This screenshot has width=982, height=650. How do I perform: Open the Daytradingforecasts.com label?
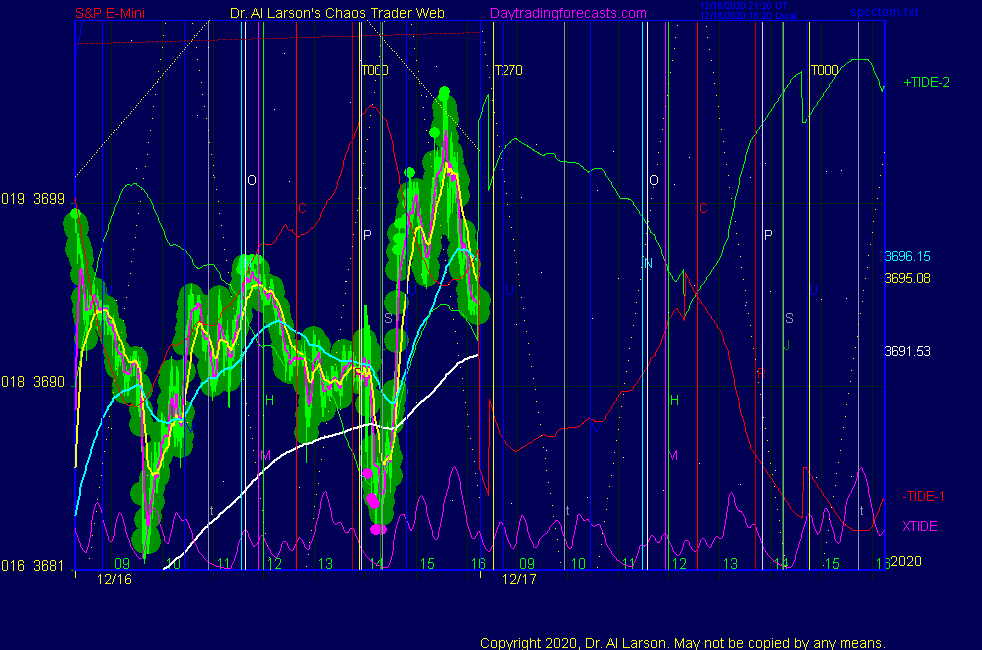pos(569,13)
